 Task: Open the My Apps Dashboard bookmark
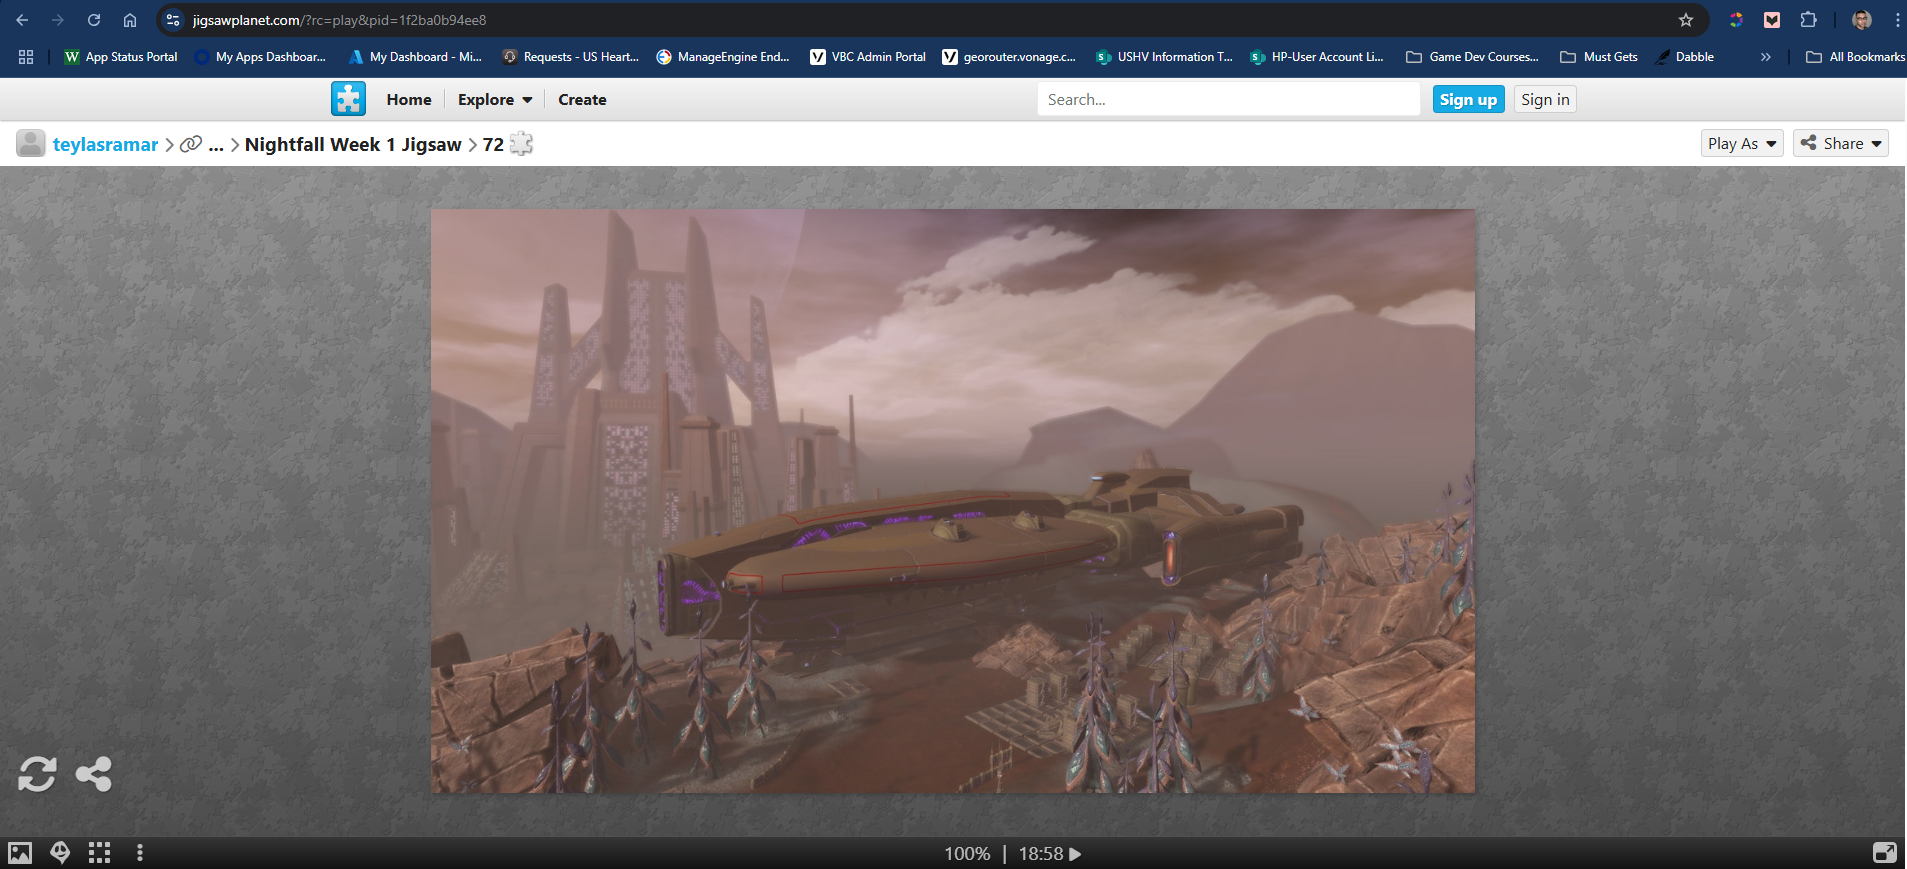(x=260, y=57)
